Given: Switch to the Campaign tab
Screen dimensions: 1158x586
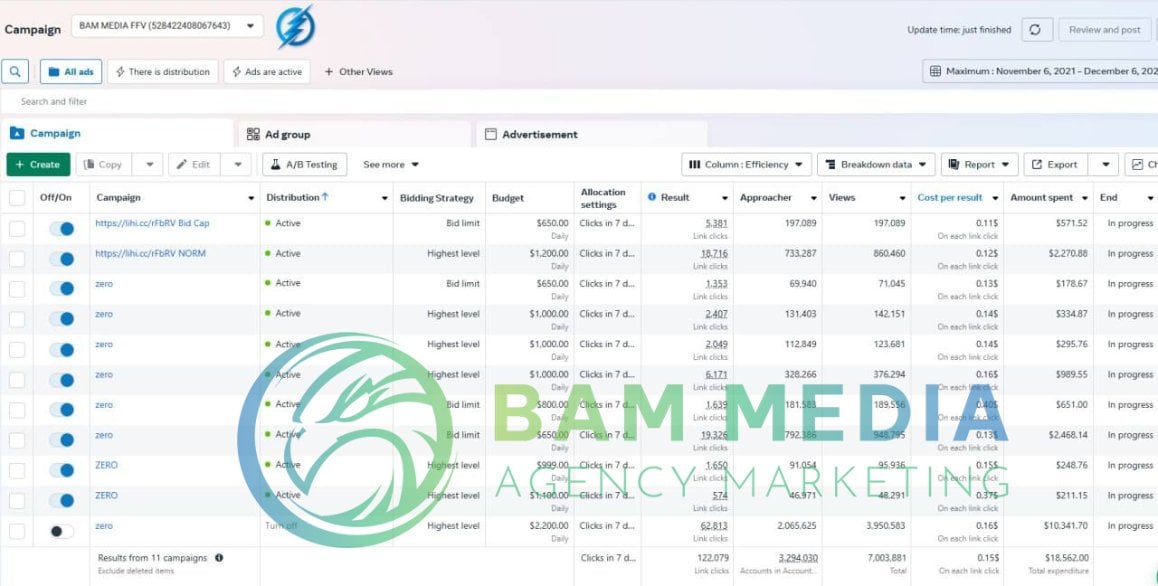Looking at the screenshot, I should click(x=117, y=134).
